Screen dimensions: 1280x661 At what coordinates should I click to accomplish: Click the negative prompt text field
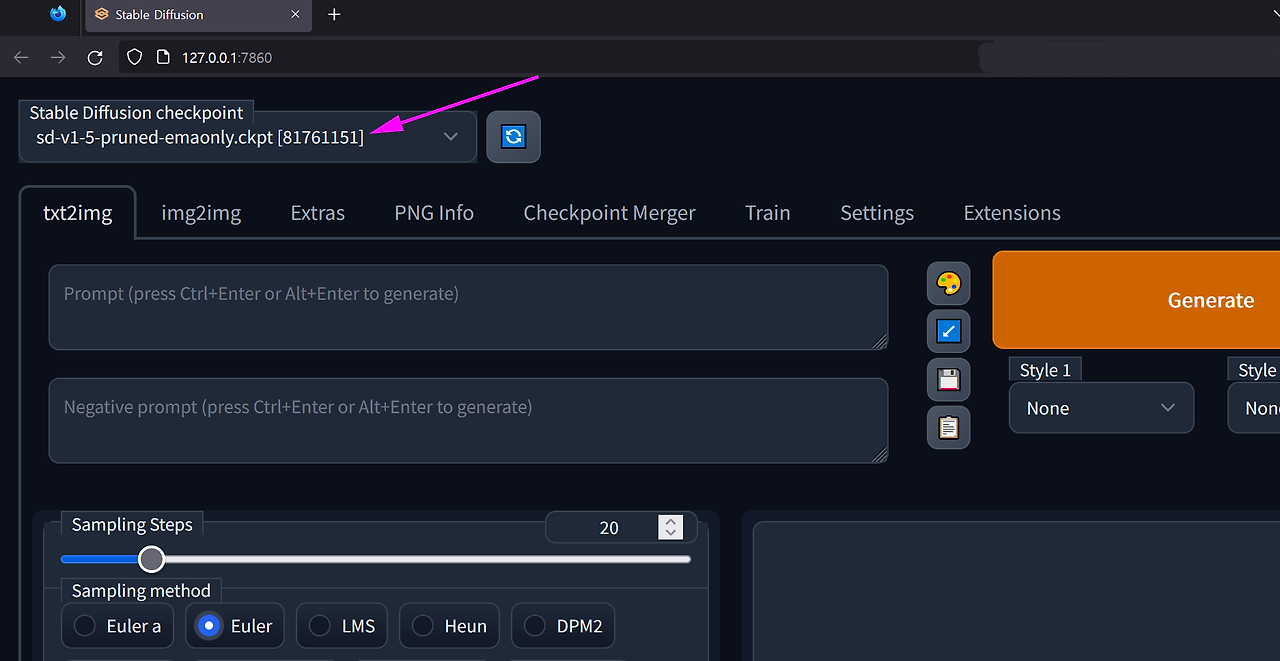(x=468, y=420)
